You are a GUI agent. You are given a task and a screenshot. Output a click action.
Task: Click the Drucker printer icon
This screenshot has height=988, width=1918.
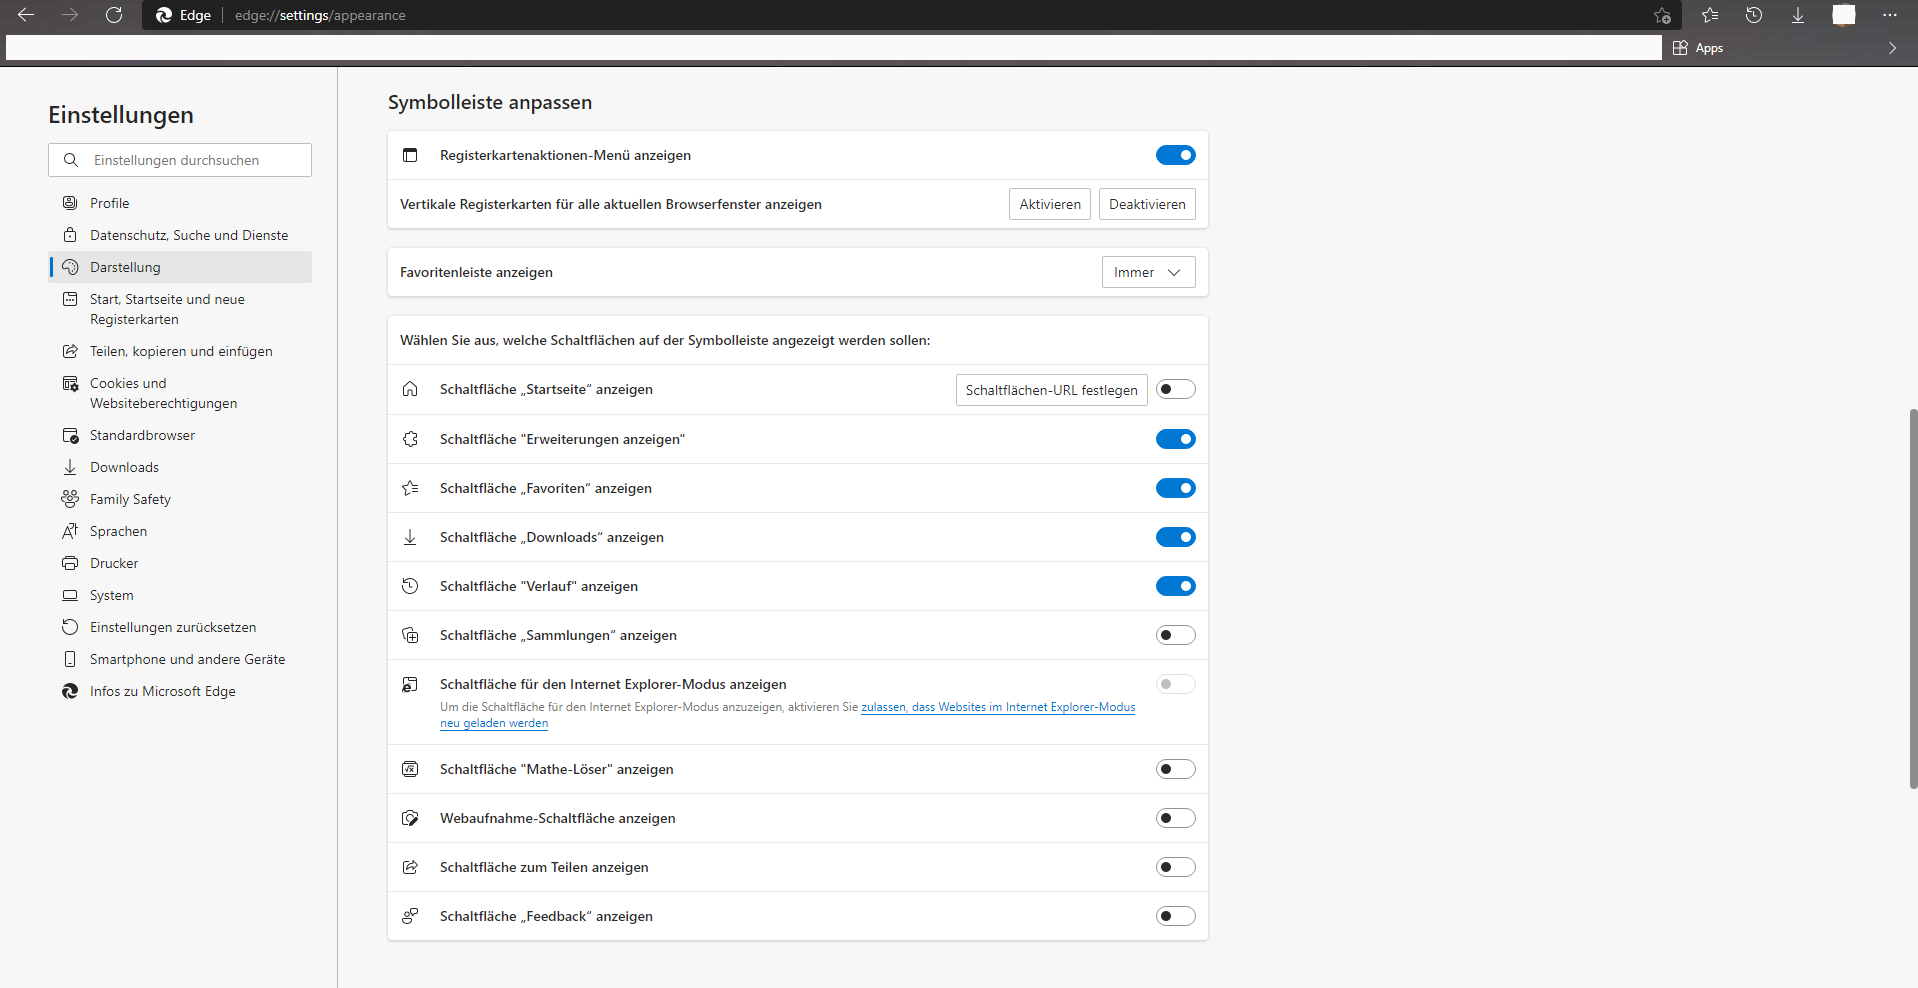[x=70, y=563]
